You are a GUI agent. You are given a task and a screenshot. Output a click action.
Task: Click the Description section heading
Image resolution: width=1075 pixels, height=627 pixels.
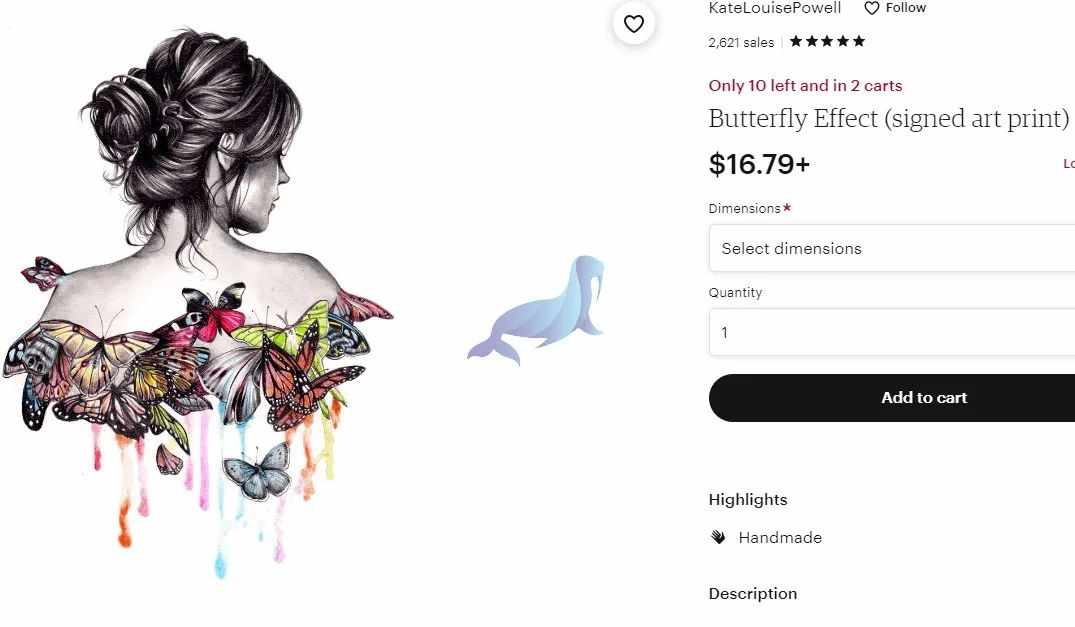(753, 593)
